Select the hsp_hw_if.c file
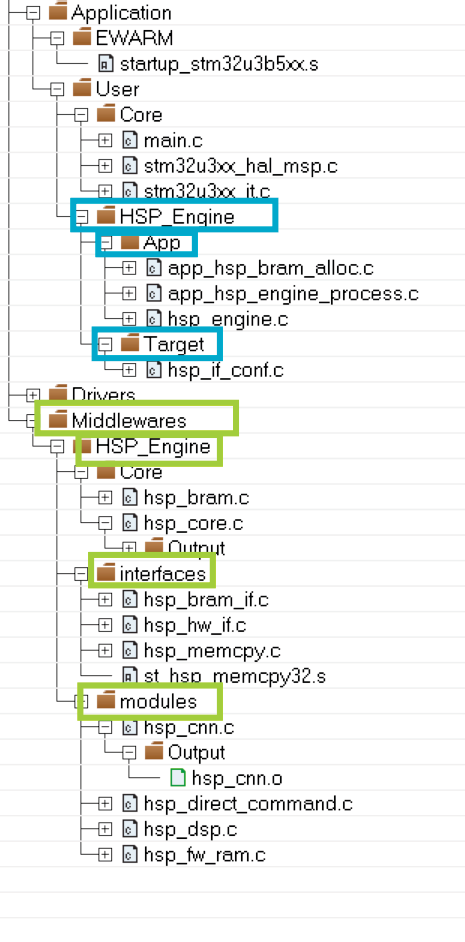 click(x=195, y=625)
